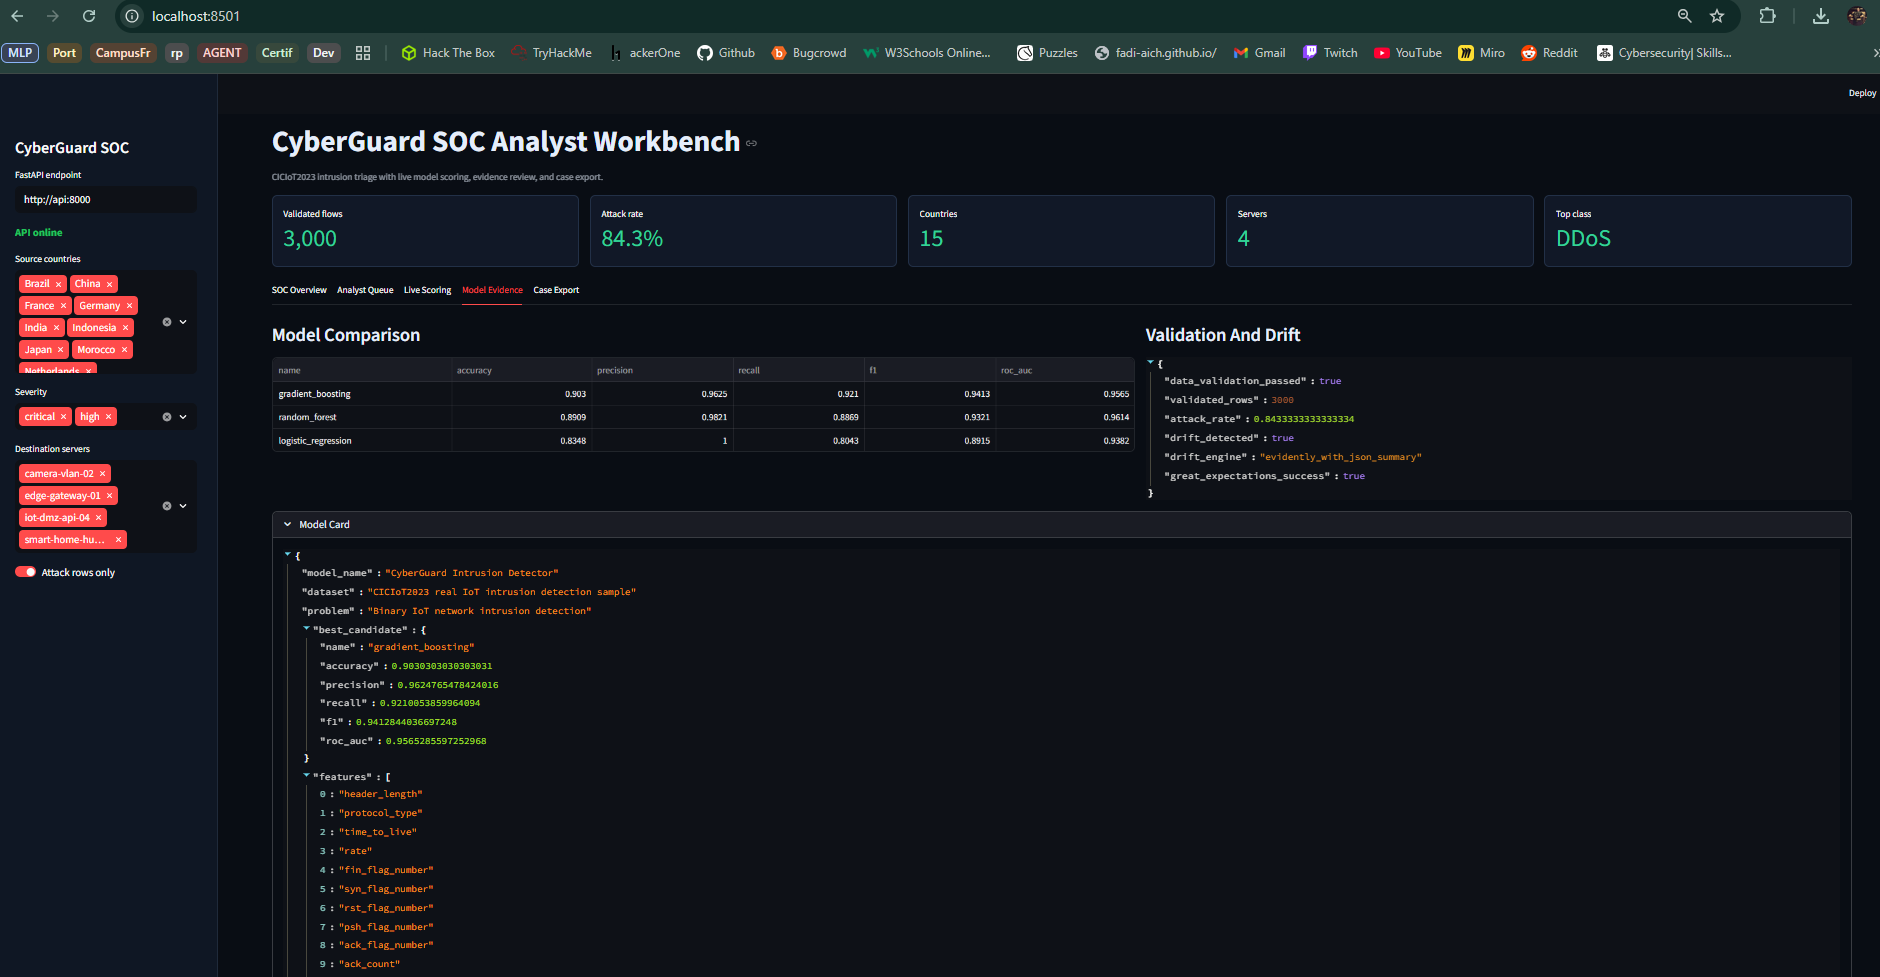Open the W3Schools Online bookmark
The width and height of the screenshot is (1880, 977).
pos(927,53)
